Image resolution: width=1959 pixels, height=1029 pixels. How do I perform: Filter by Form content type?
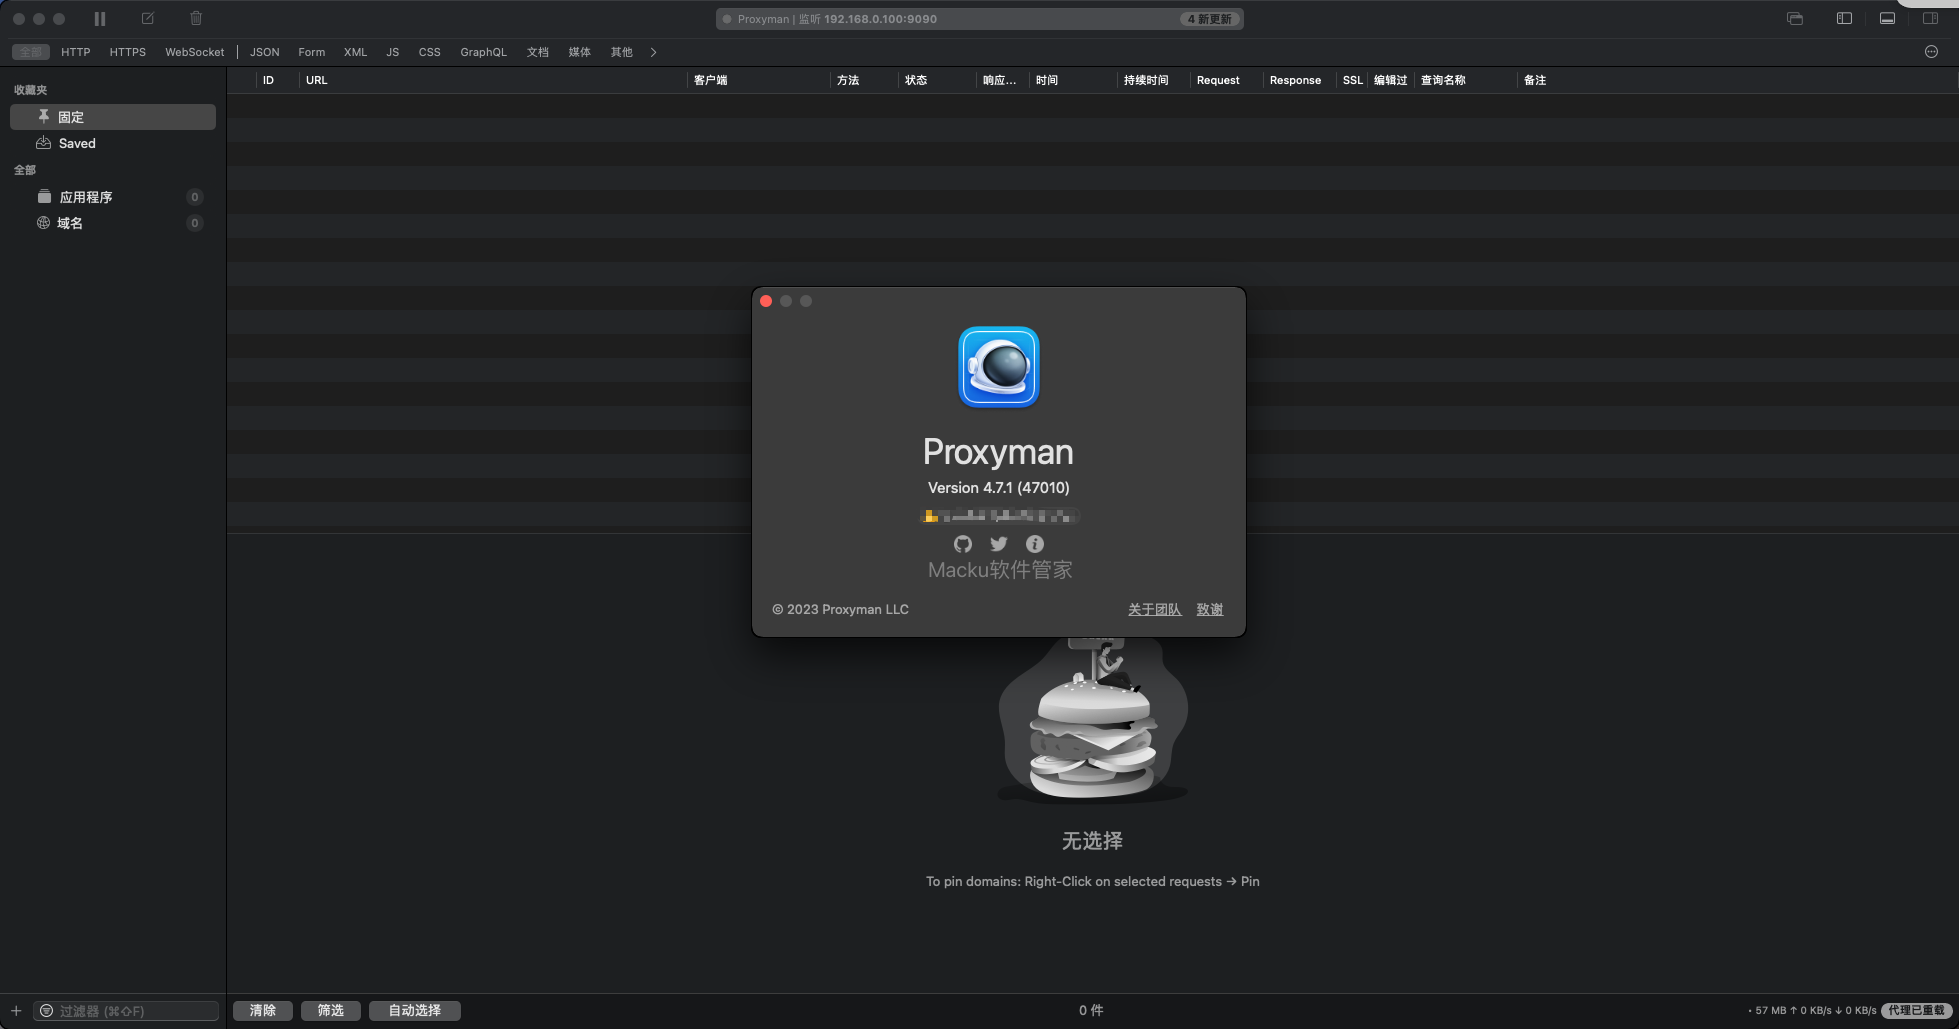(312, 52)
